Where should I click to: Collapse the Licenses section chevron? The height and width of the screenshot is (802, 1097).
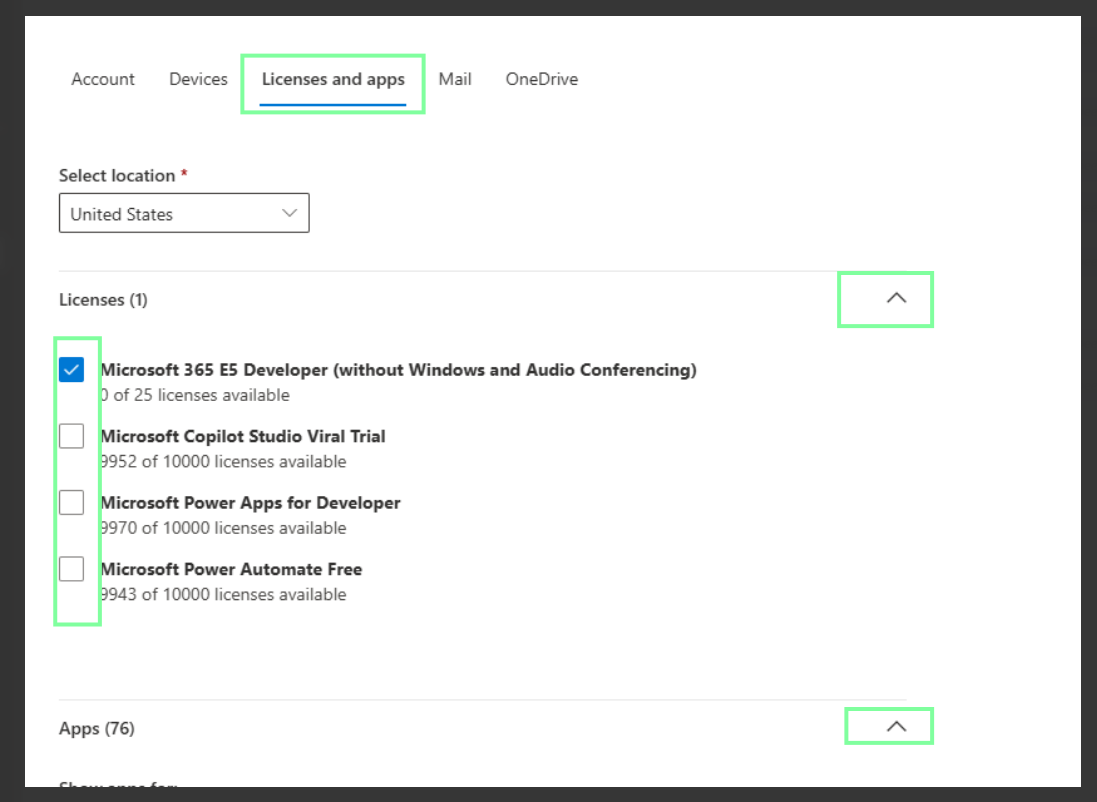(896, 298)
